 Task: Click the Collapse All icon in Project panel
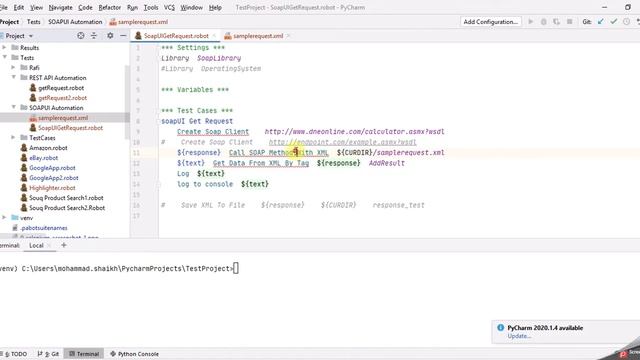[94, 36]
